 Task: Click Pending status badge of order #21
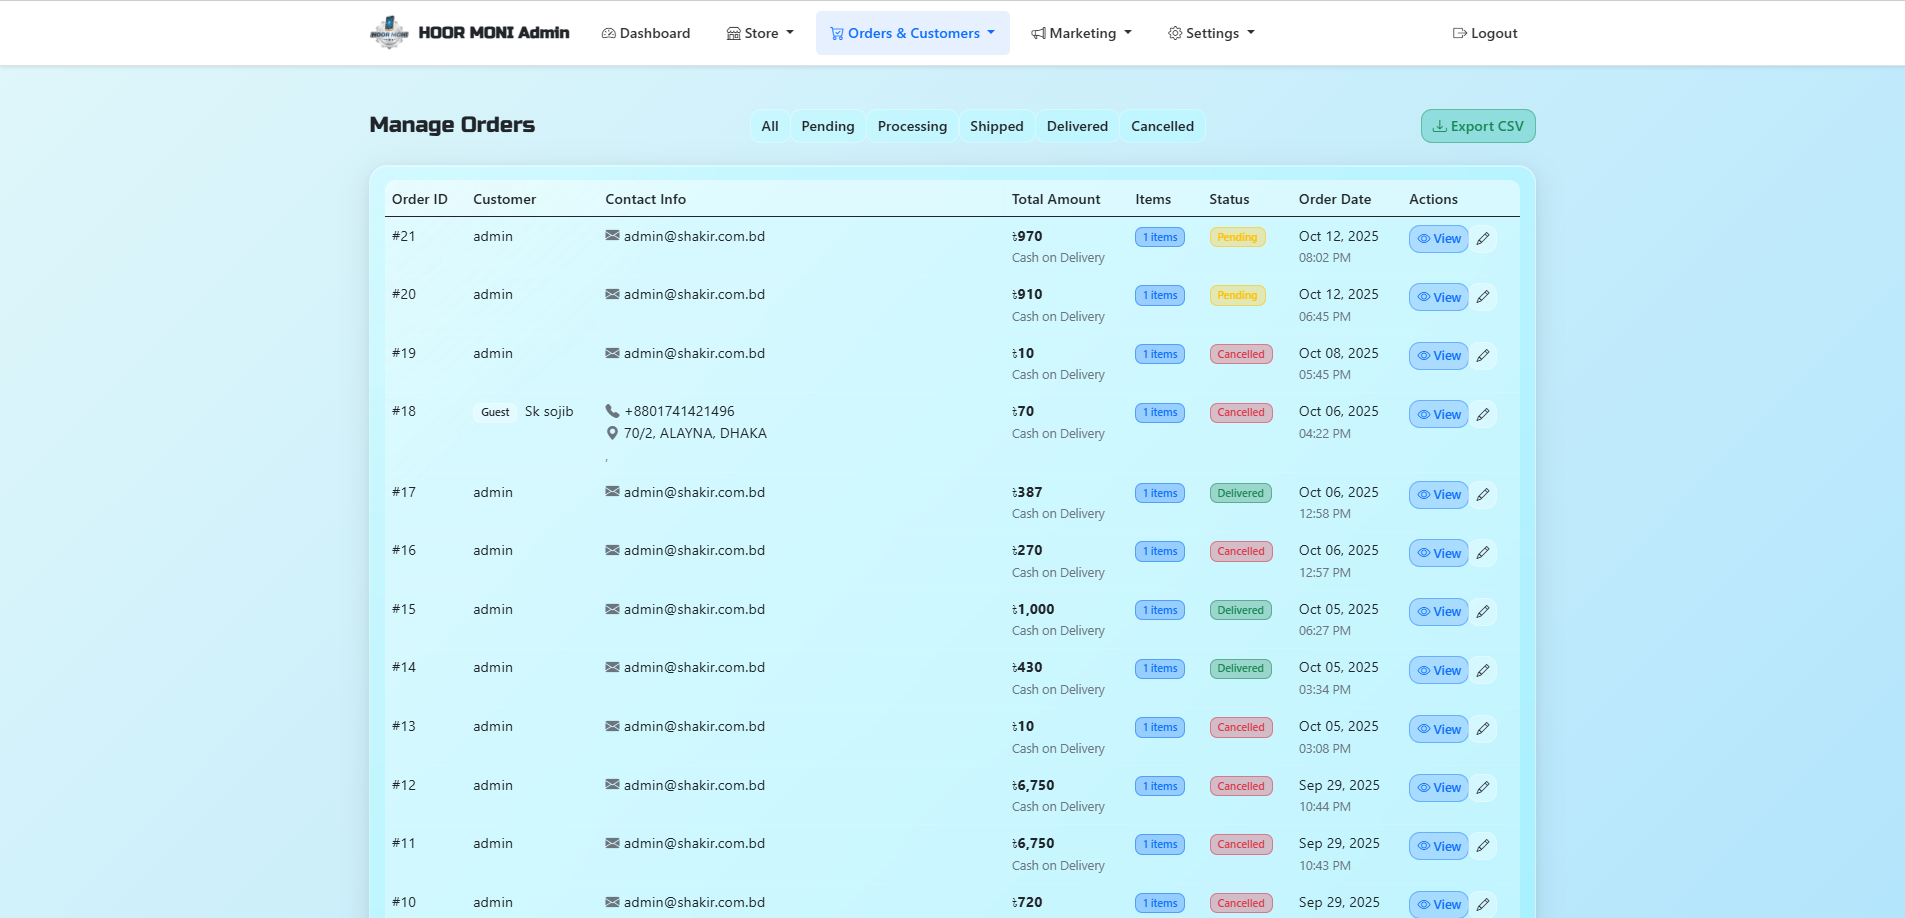coord(1238,237)
